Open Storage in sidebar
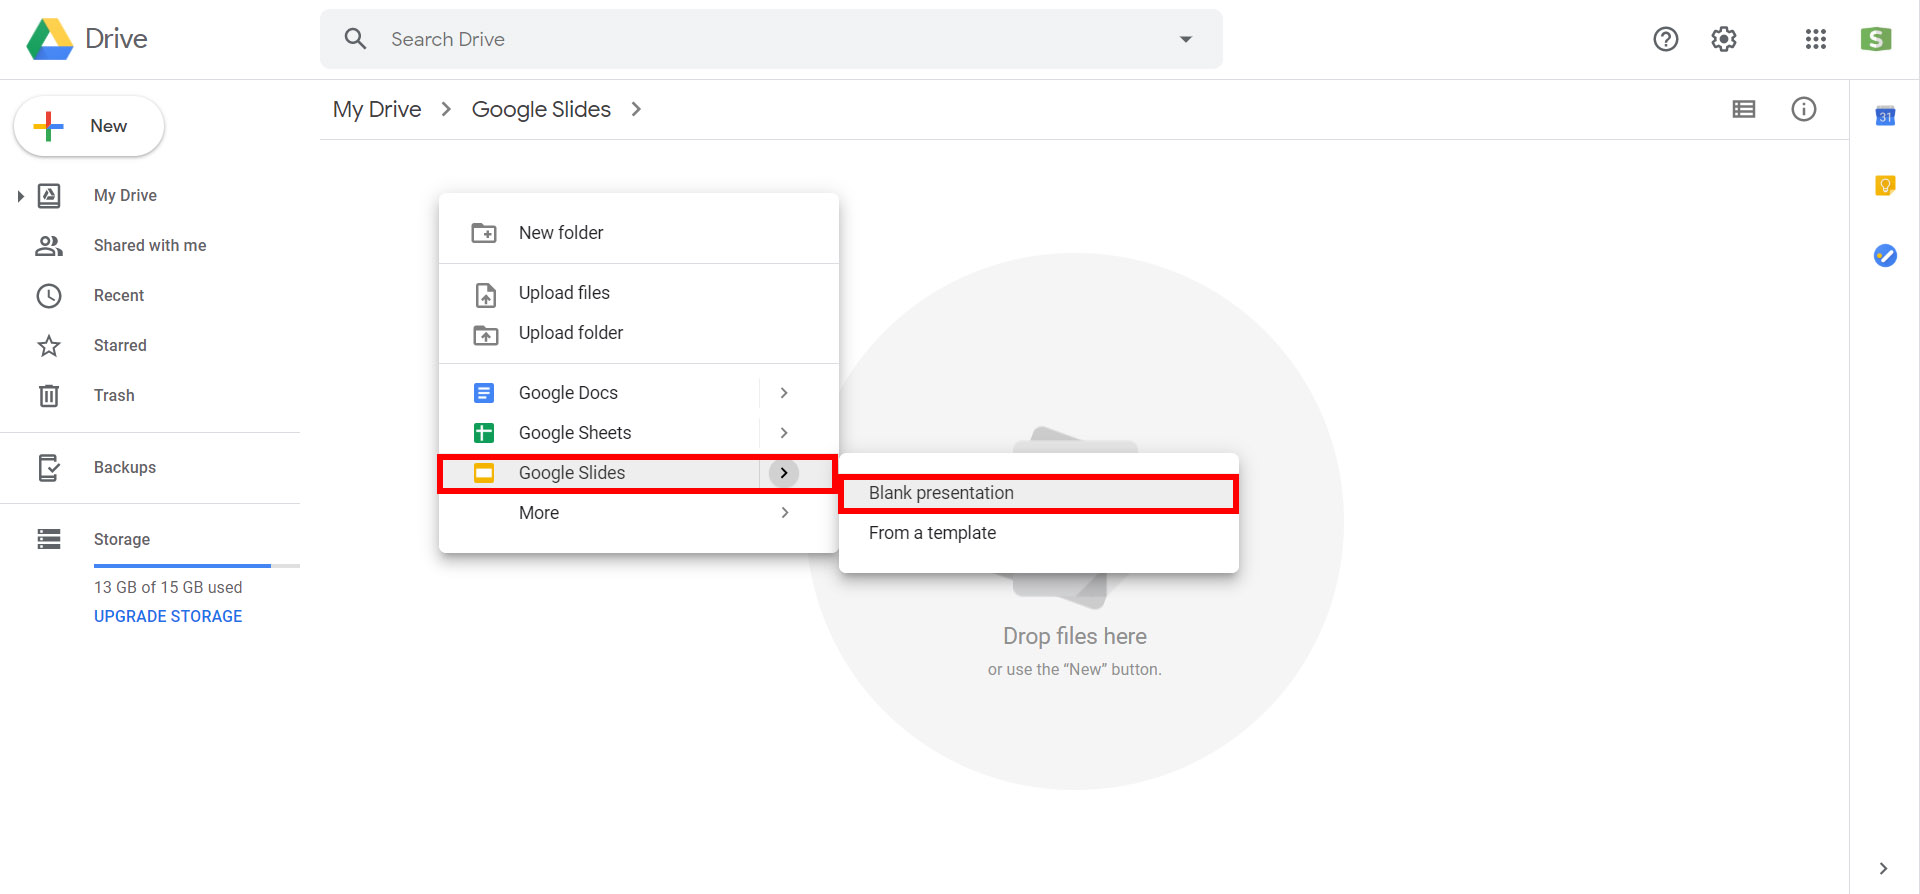This screenshot has height=894, width=1920. [122, 540]
